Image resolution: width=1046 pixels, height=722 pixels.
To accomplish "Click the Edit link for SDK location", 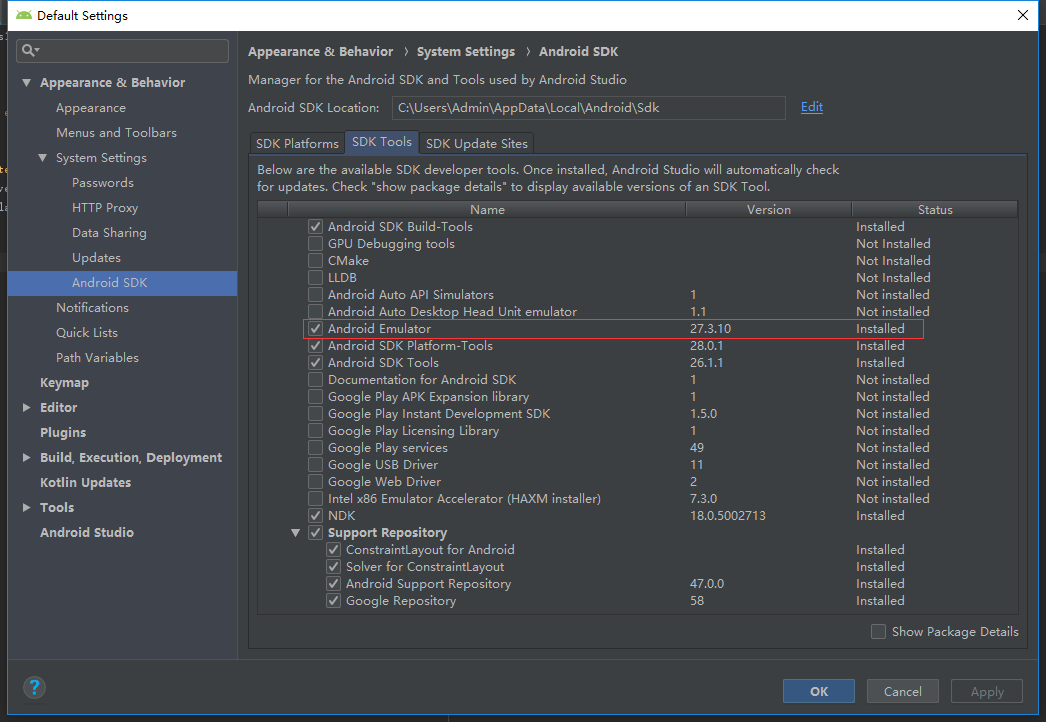I will click(811, 107).
